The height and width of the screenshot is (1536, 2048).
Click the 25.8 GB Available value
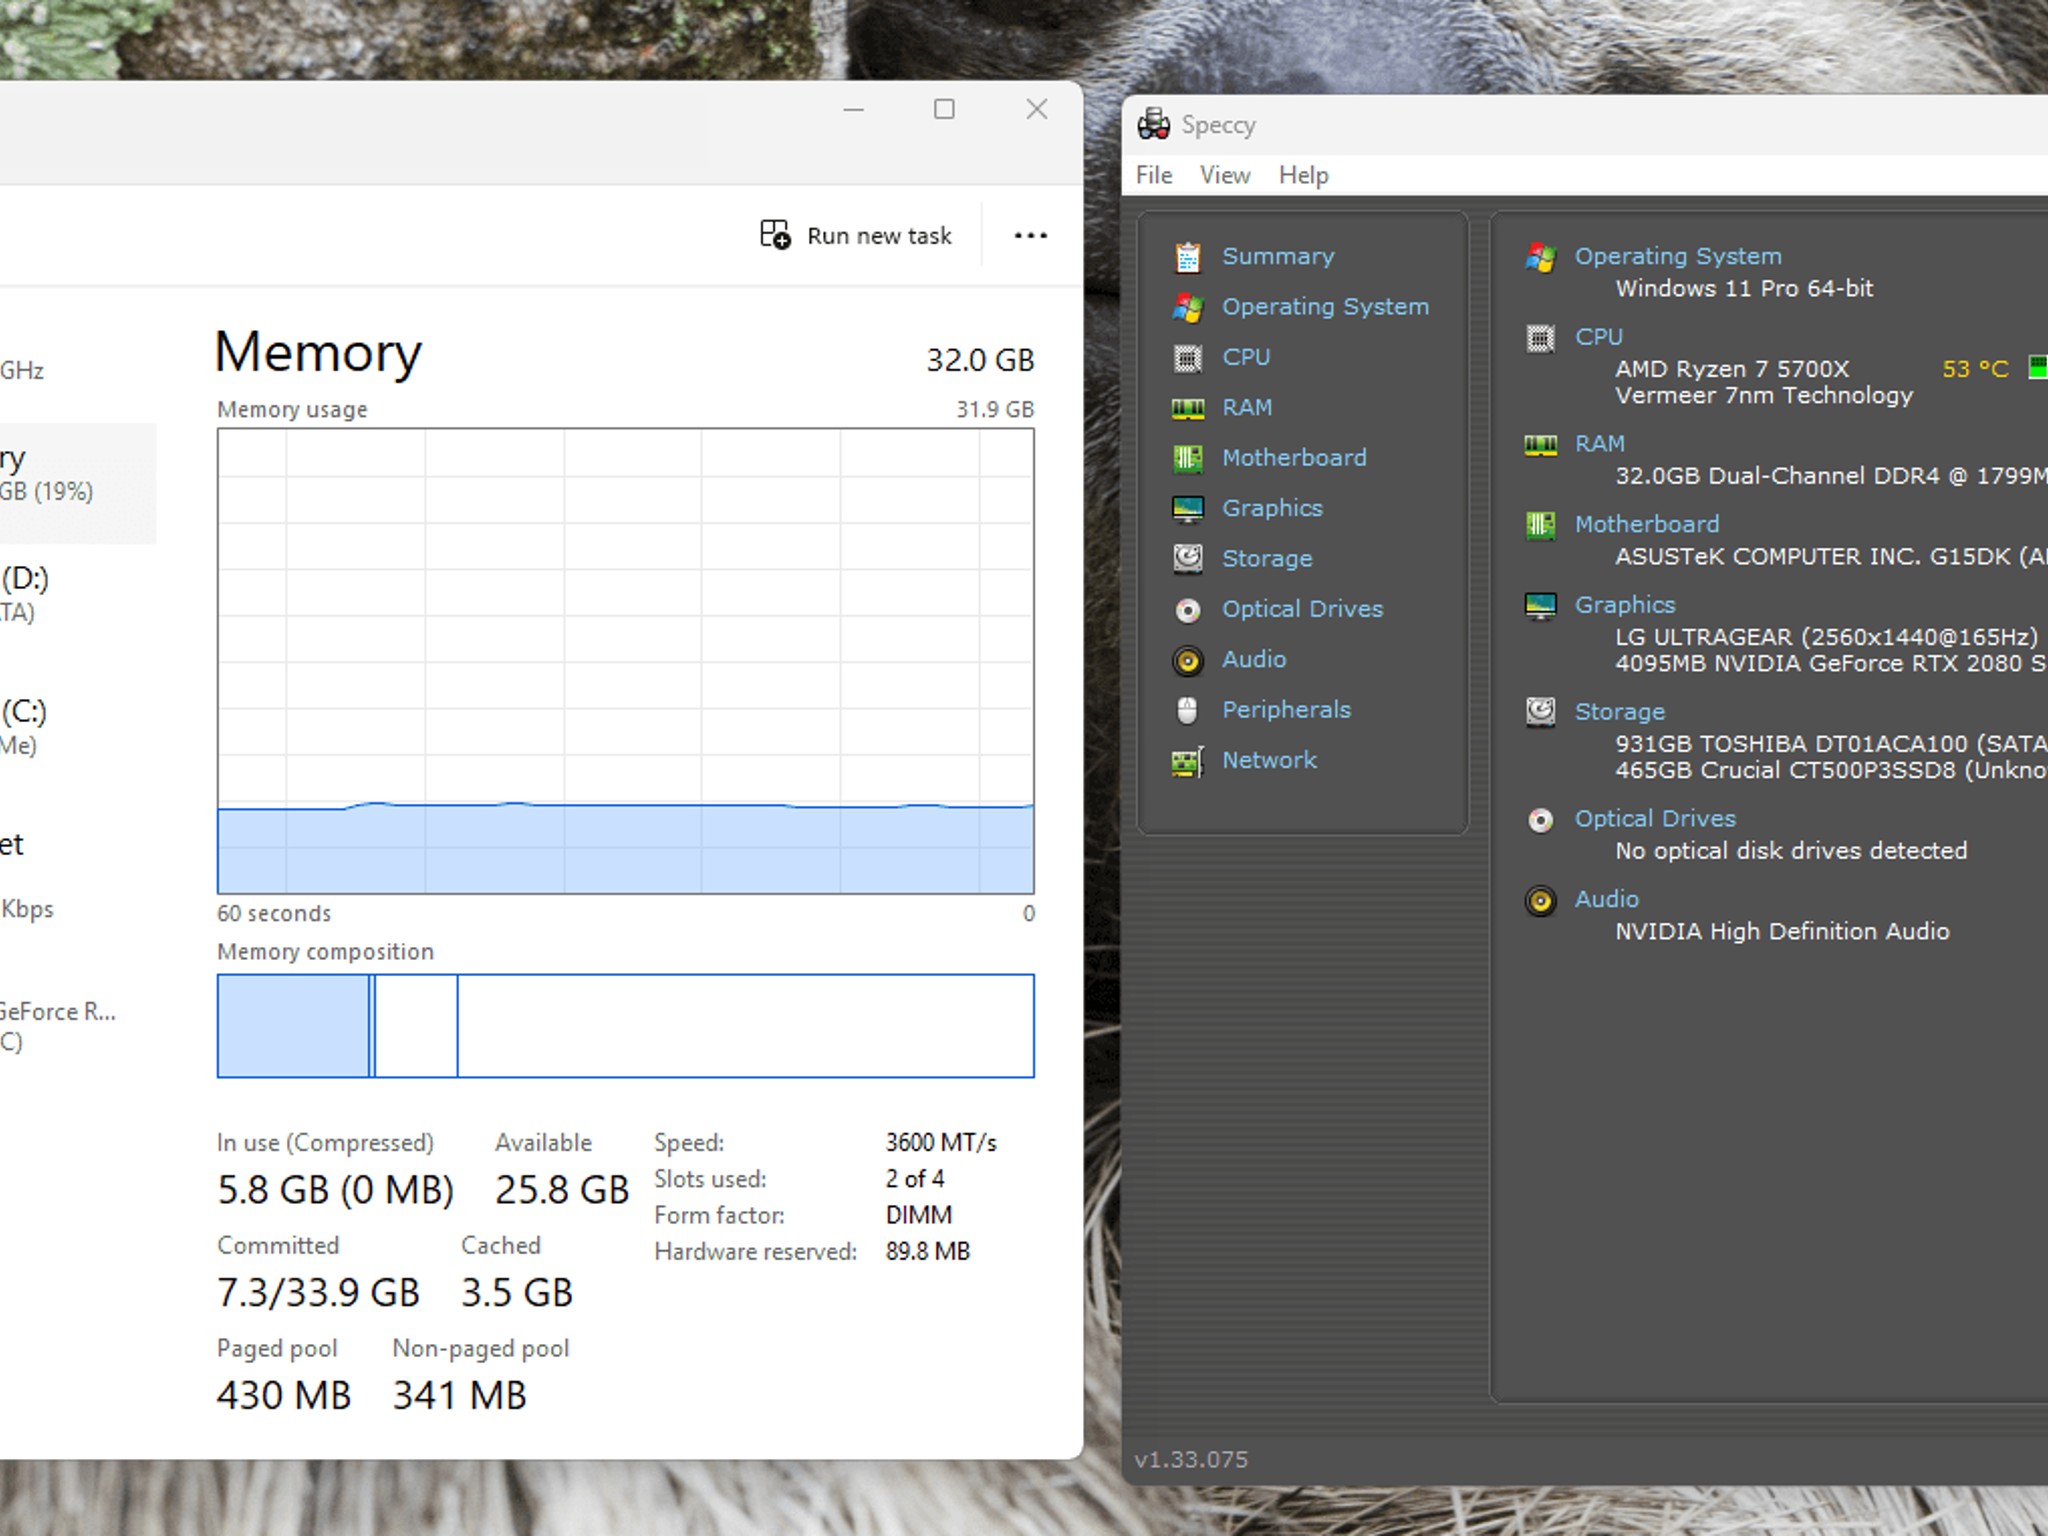point(562,1190)
